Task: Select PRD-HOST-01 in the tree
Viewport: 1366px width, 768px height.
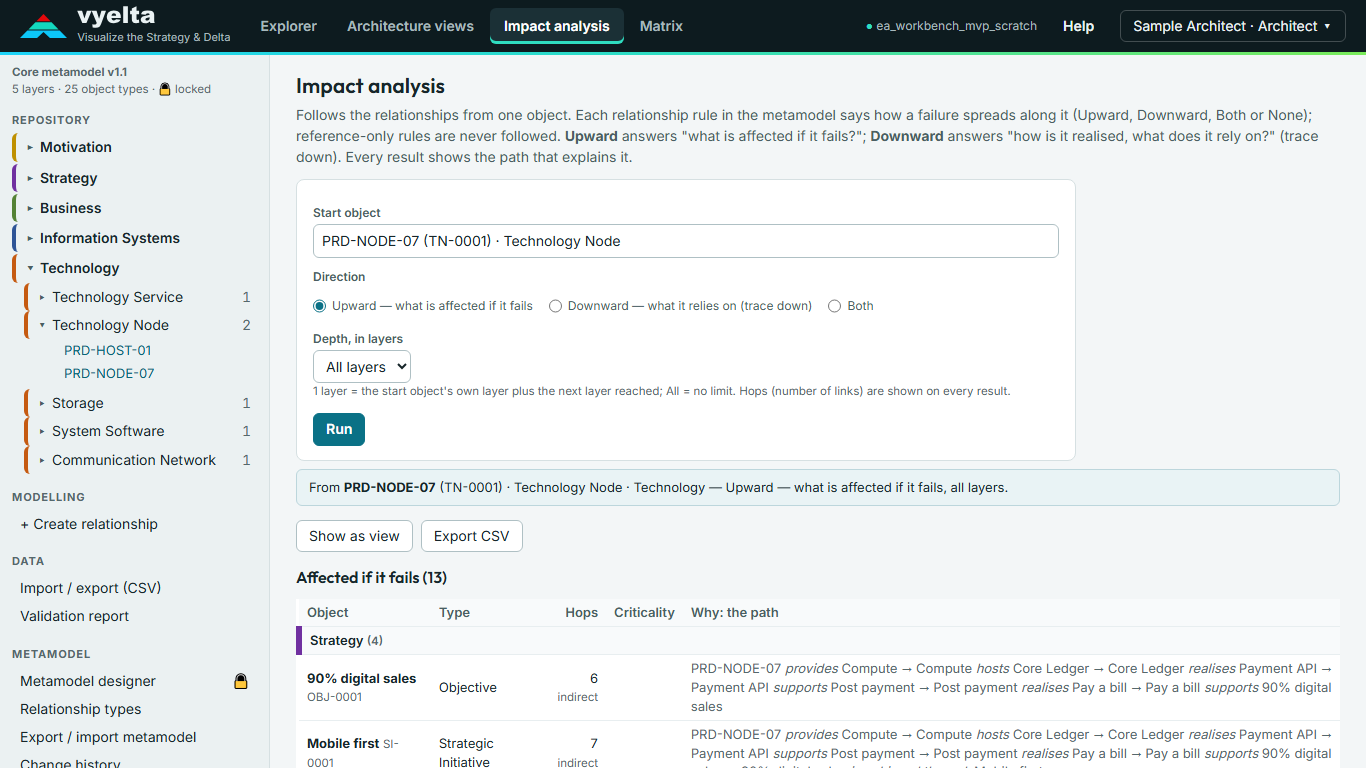Action: 108,350
